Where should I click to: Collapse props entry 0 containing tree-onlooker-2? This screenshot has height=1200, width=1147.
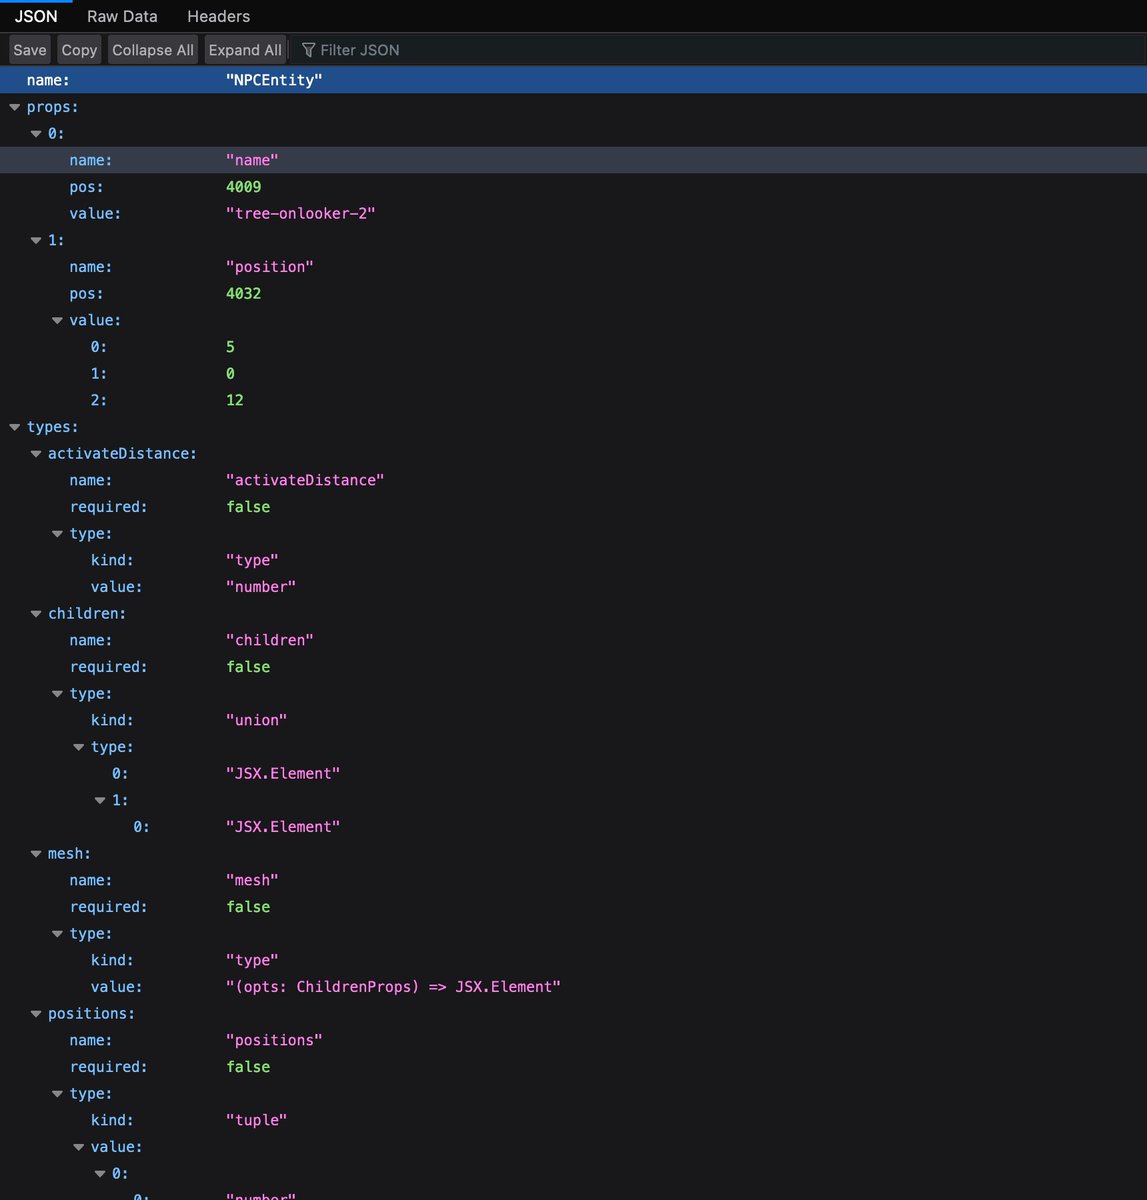(36, 133)
